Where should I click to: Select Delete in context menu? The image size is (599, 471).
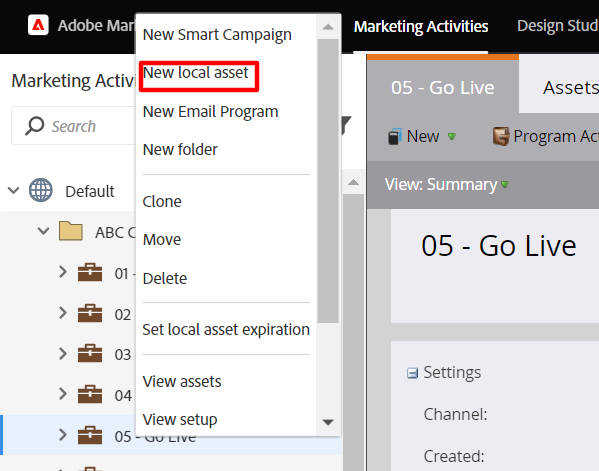coord(165,278)
